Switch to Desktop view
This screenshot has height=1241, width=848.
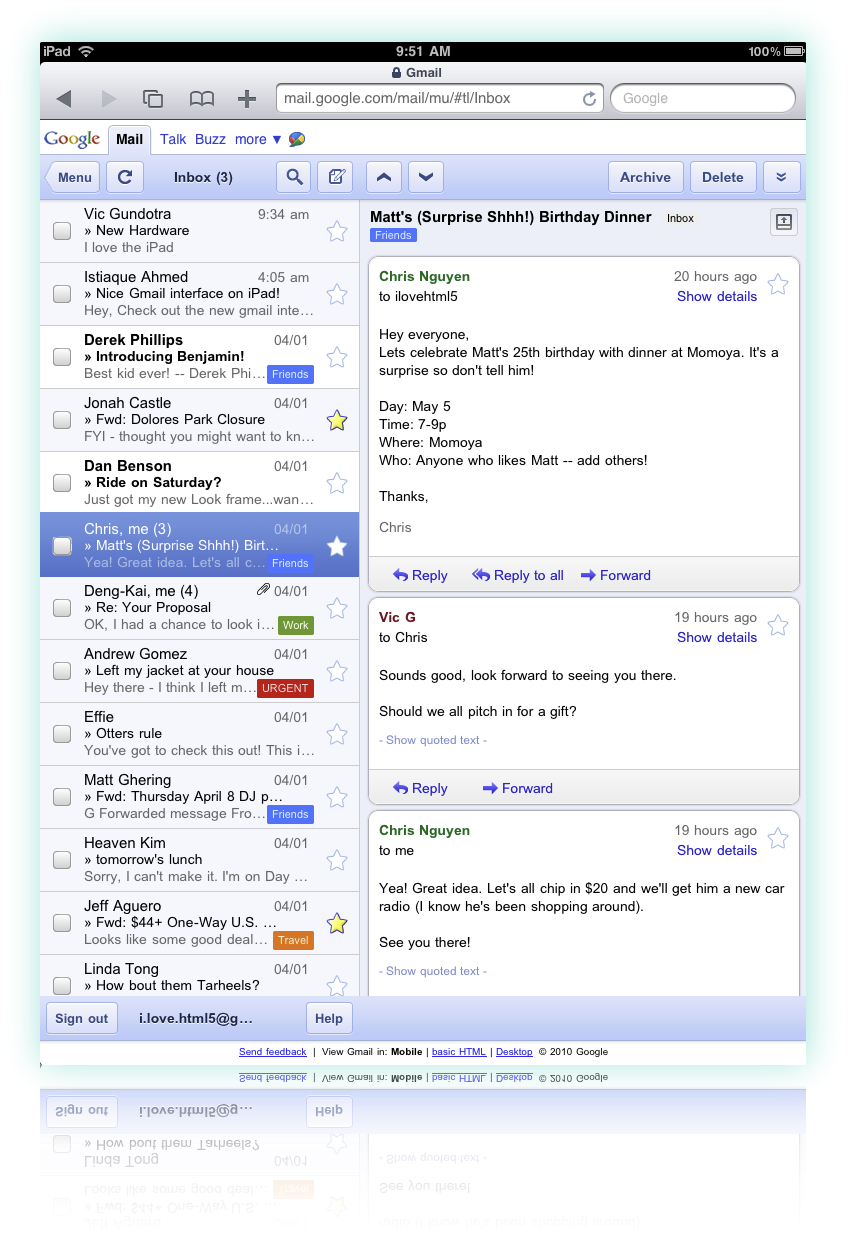point(514,1052)
